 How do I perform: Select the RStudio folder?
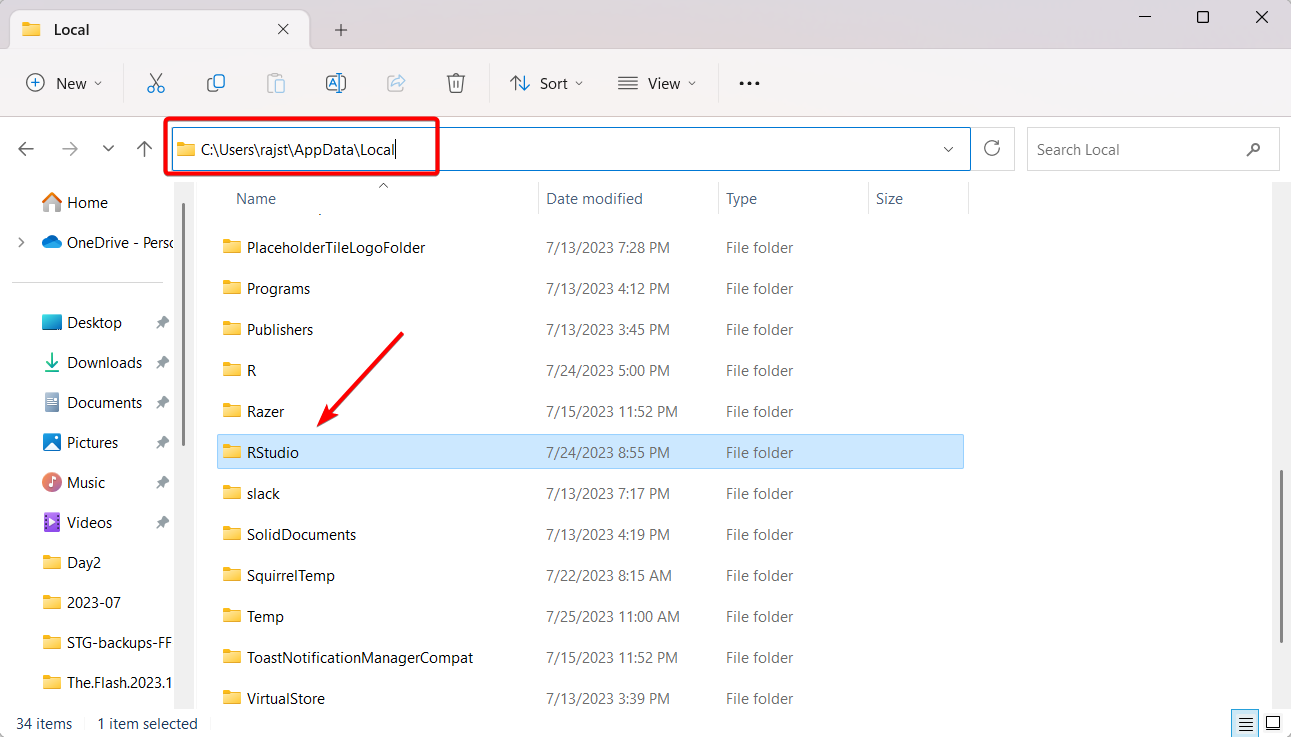point(590,452)
